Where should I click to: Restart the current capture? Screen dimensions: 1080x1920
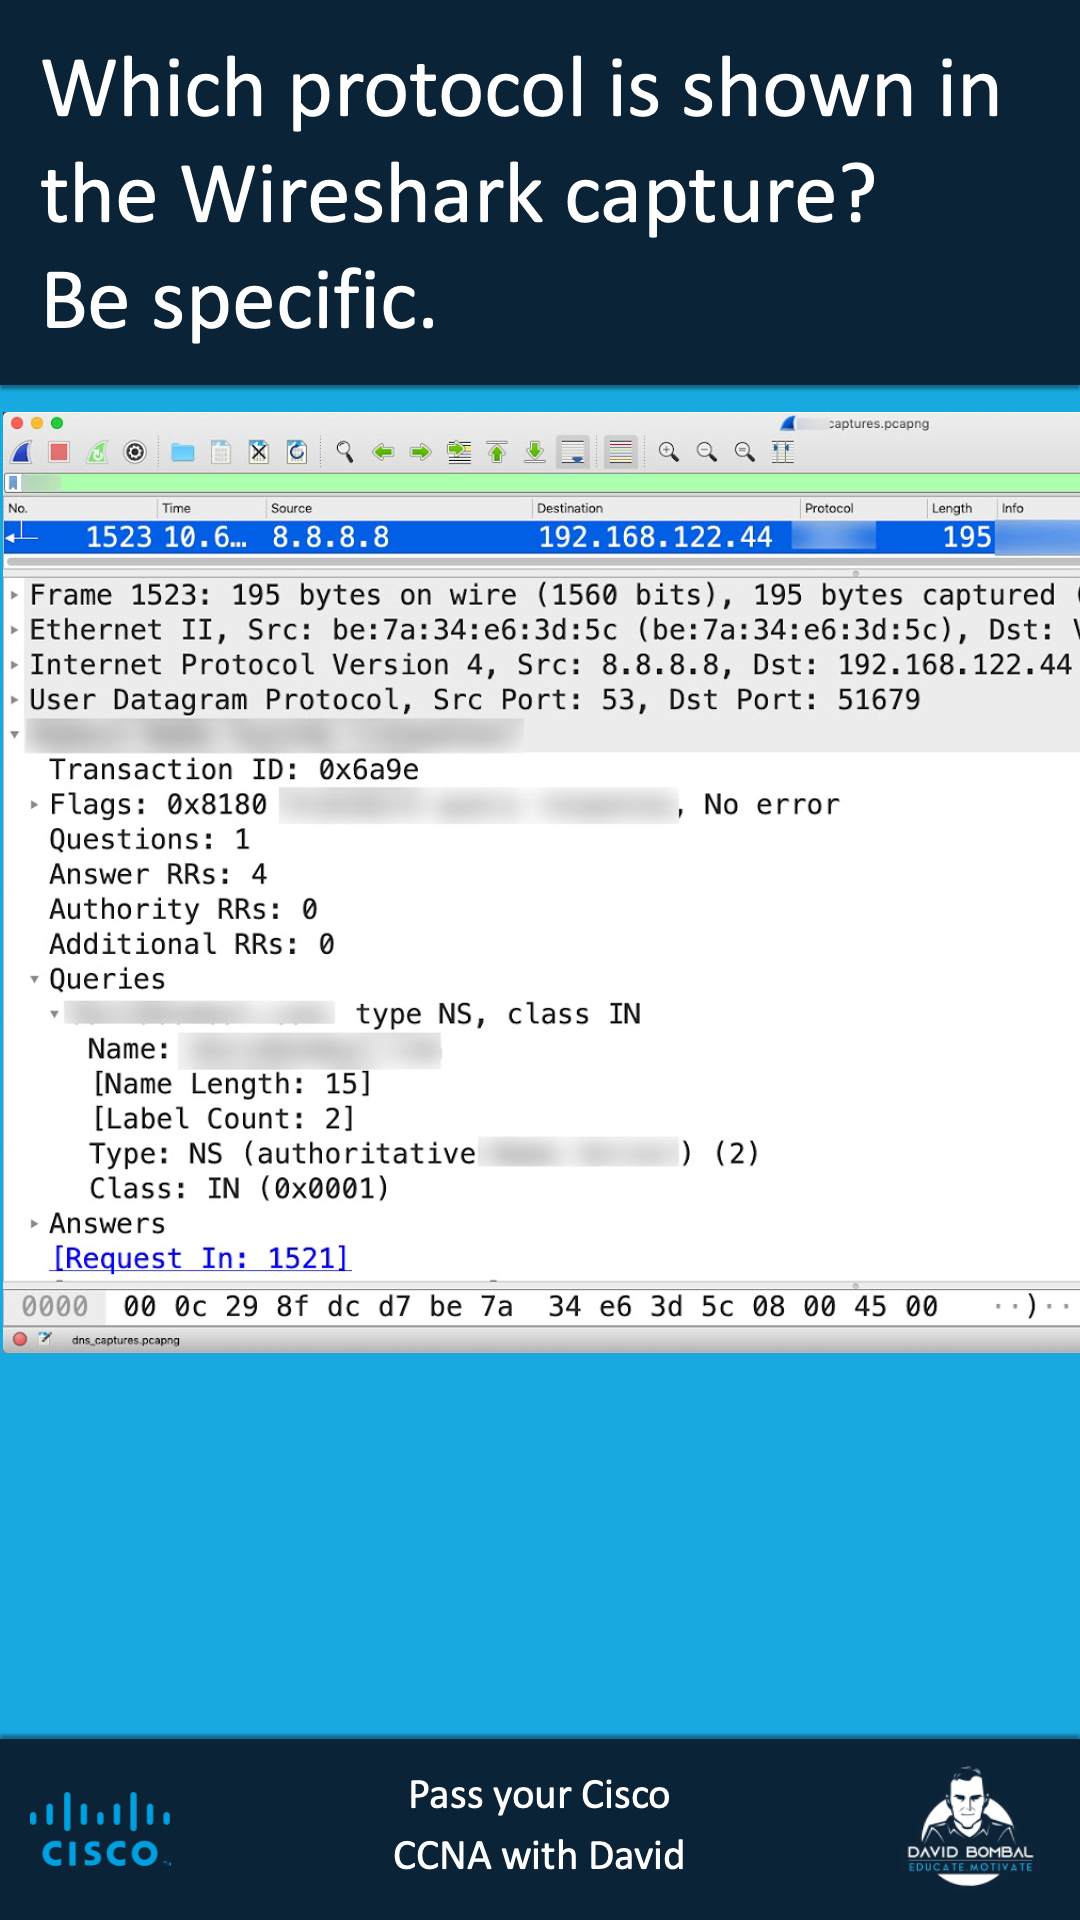97,452
